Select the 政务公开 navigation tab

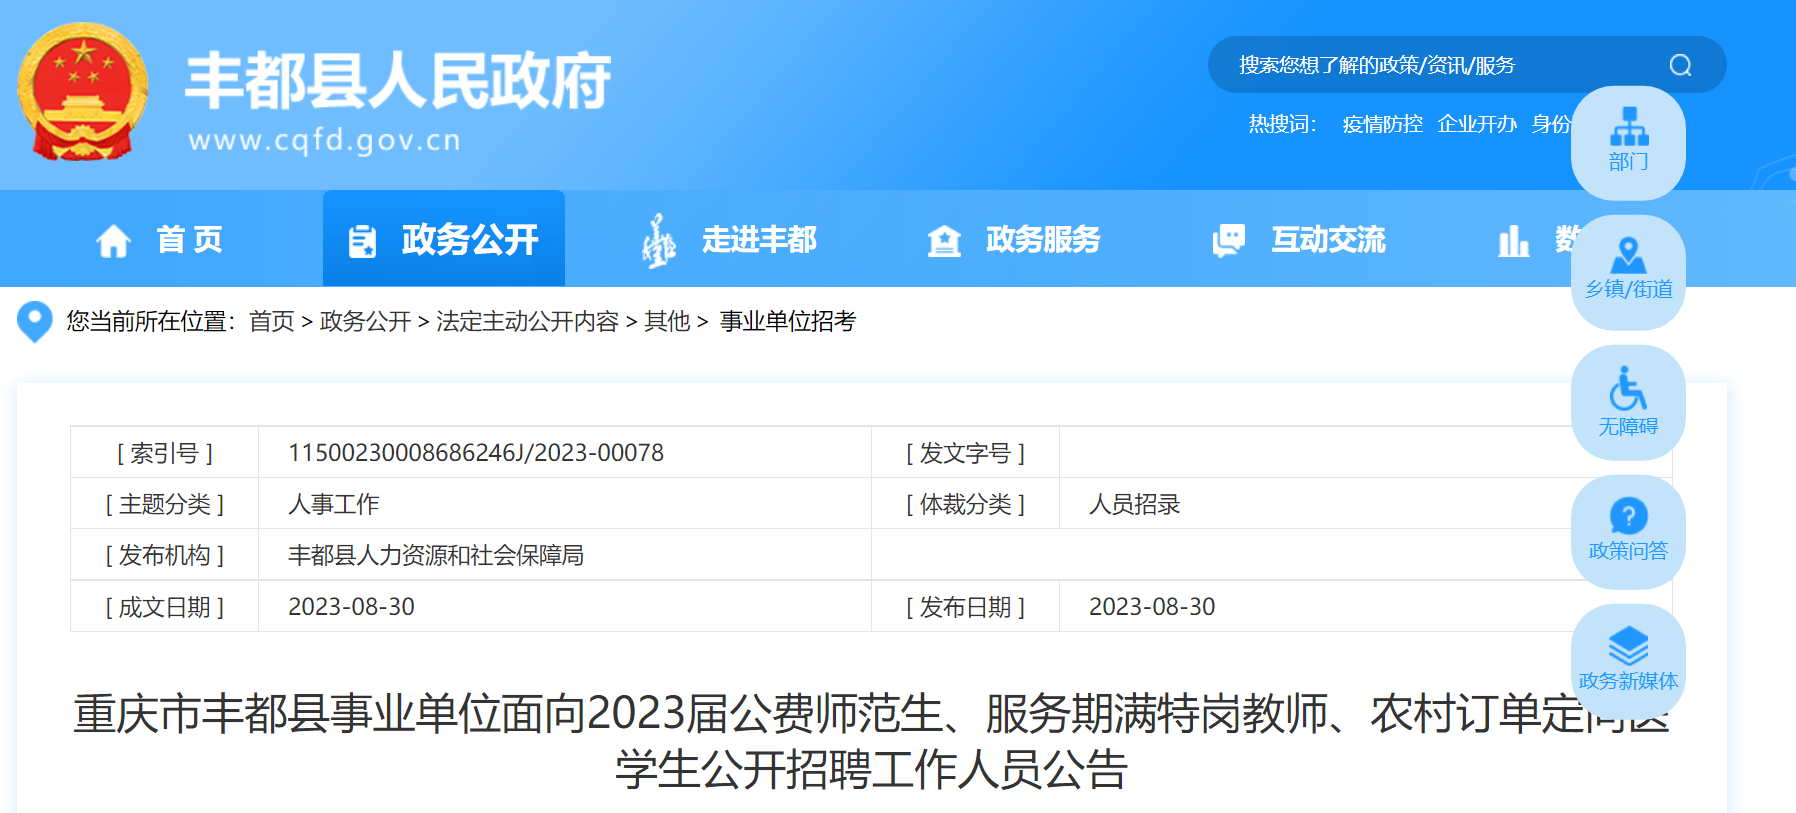444,239
